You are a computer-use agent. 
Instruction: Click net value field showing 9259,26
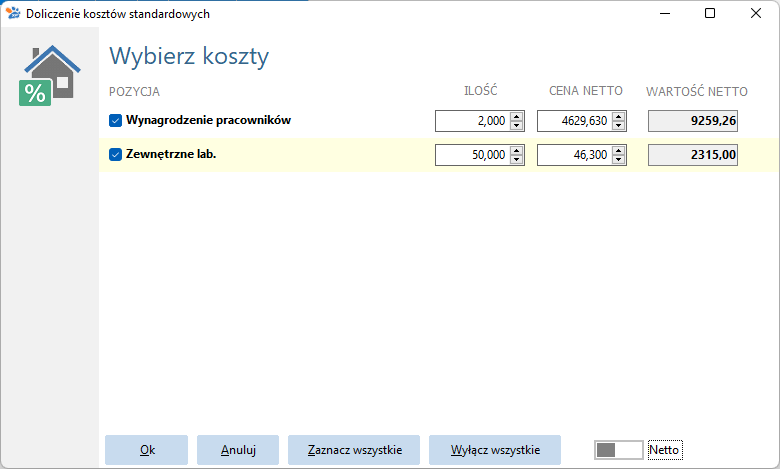(x=693, y=121)
